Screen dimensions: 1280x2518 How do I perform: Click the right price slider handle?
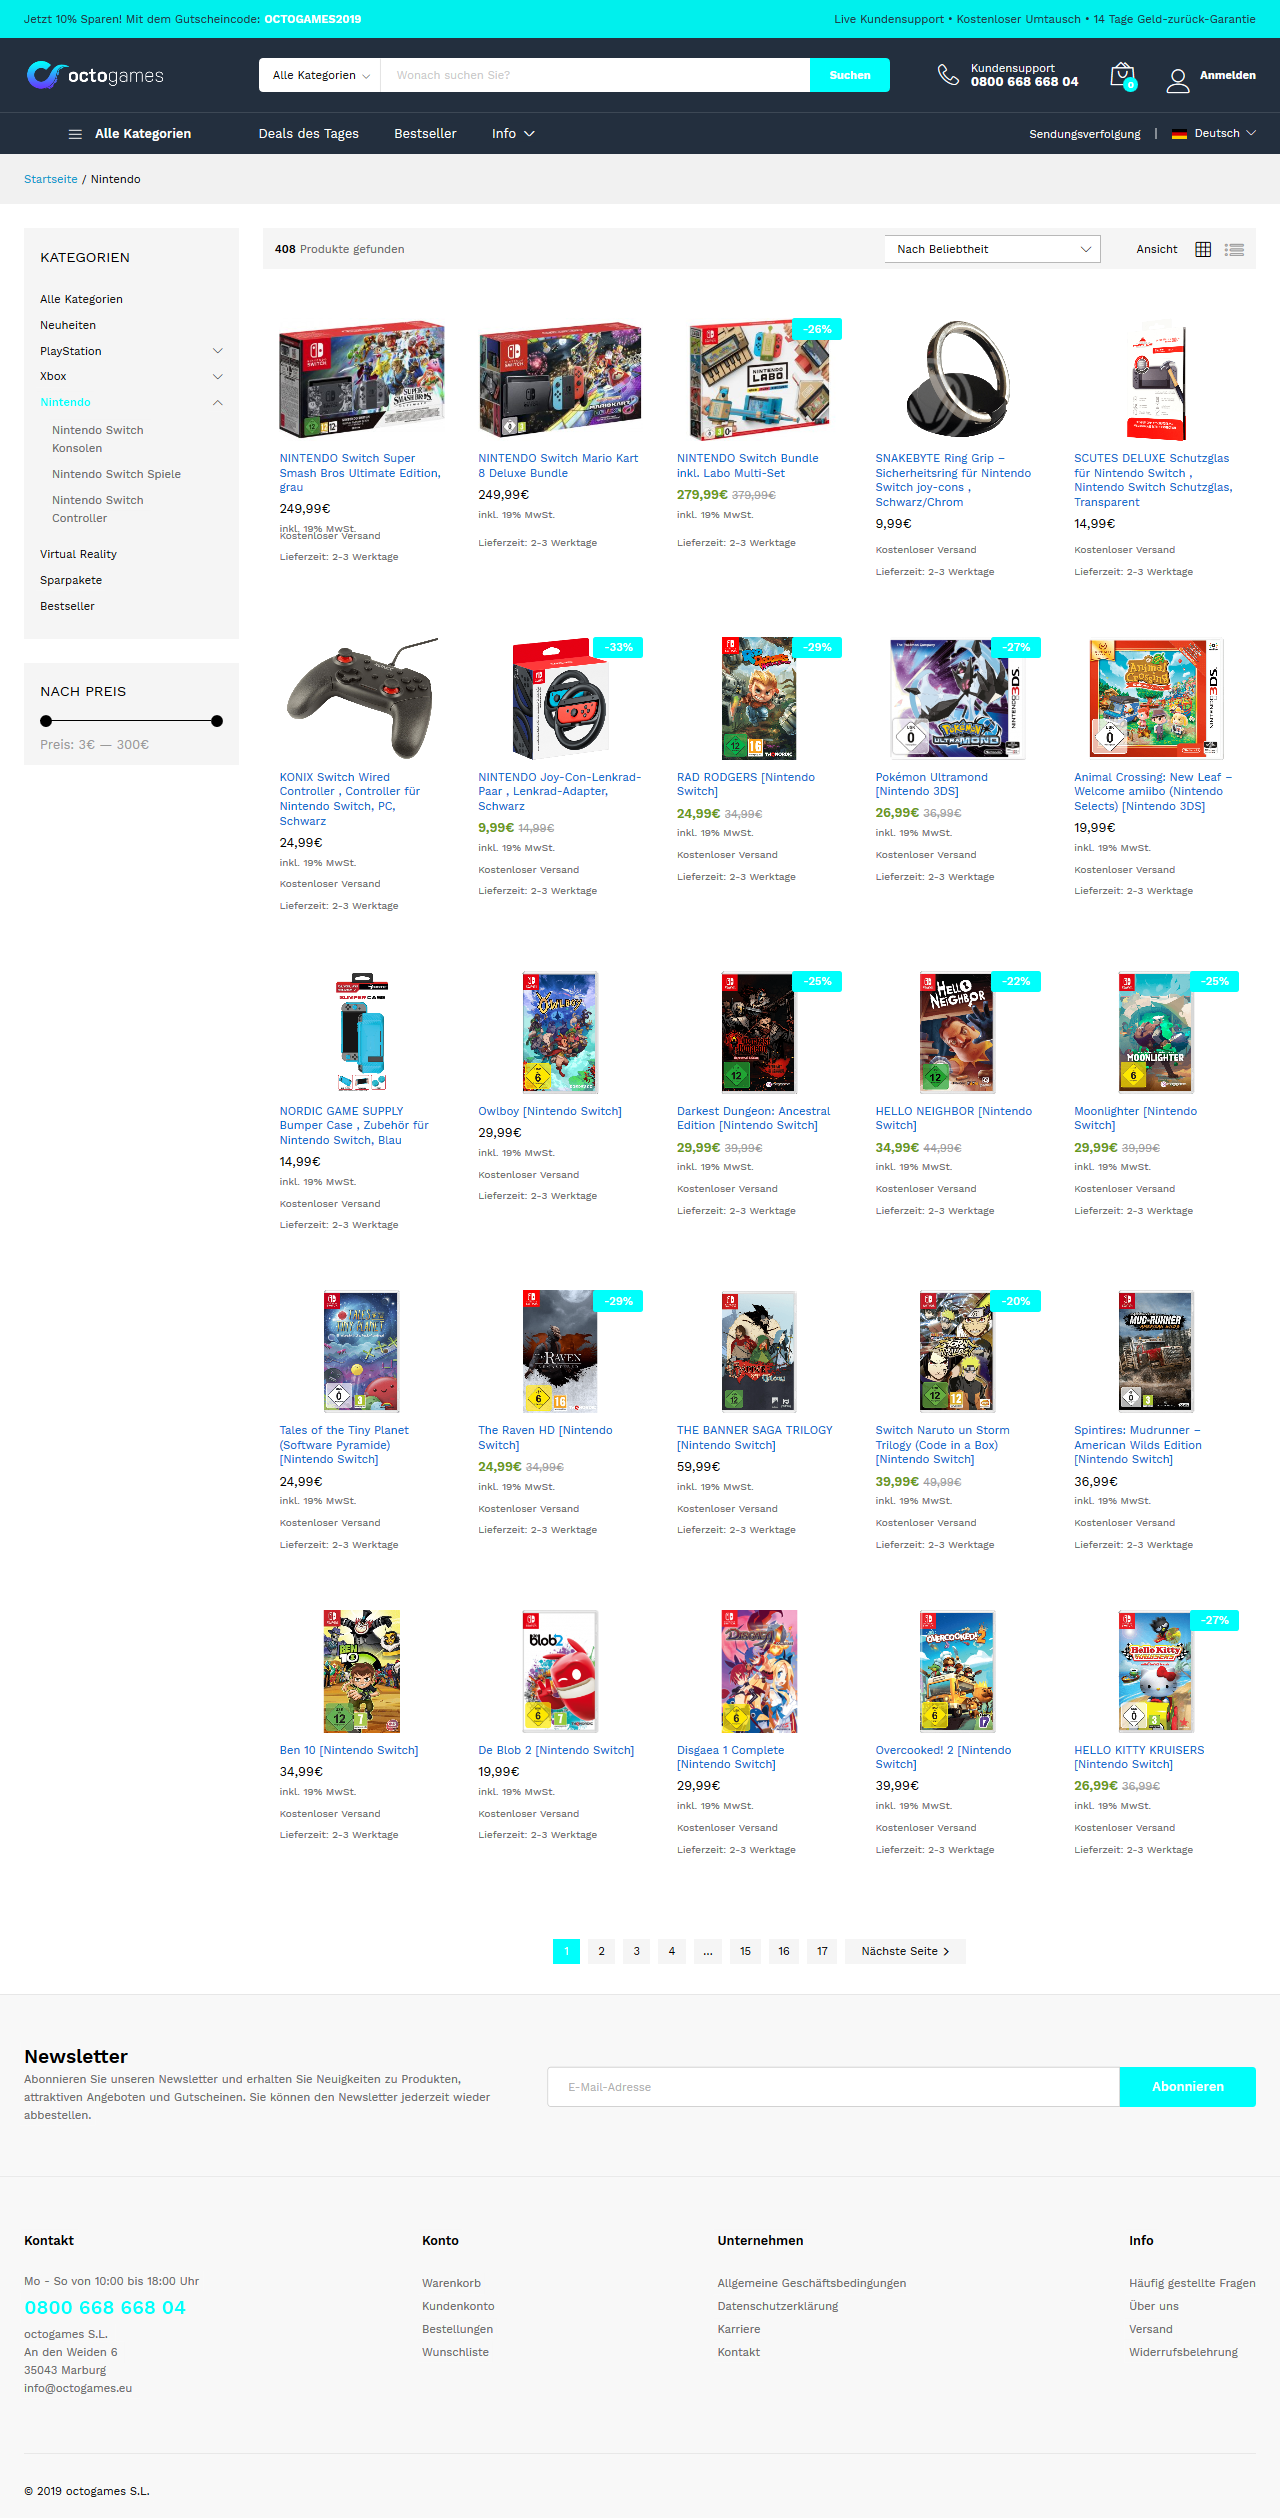(217, 721)
